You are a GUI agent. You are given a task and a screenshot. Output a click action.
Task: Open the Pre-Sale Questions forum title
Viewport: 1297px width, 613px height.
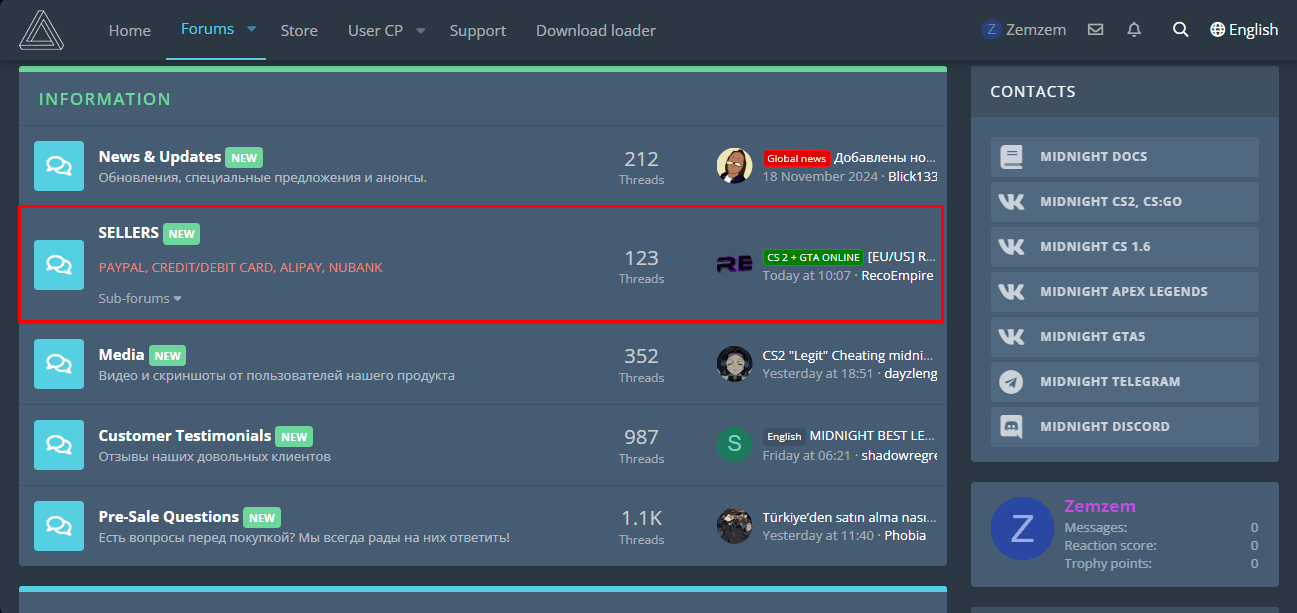(x=169, y=517)
